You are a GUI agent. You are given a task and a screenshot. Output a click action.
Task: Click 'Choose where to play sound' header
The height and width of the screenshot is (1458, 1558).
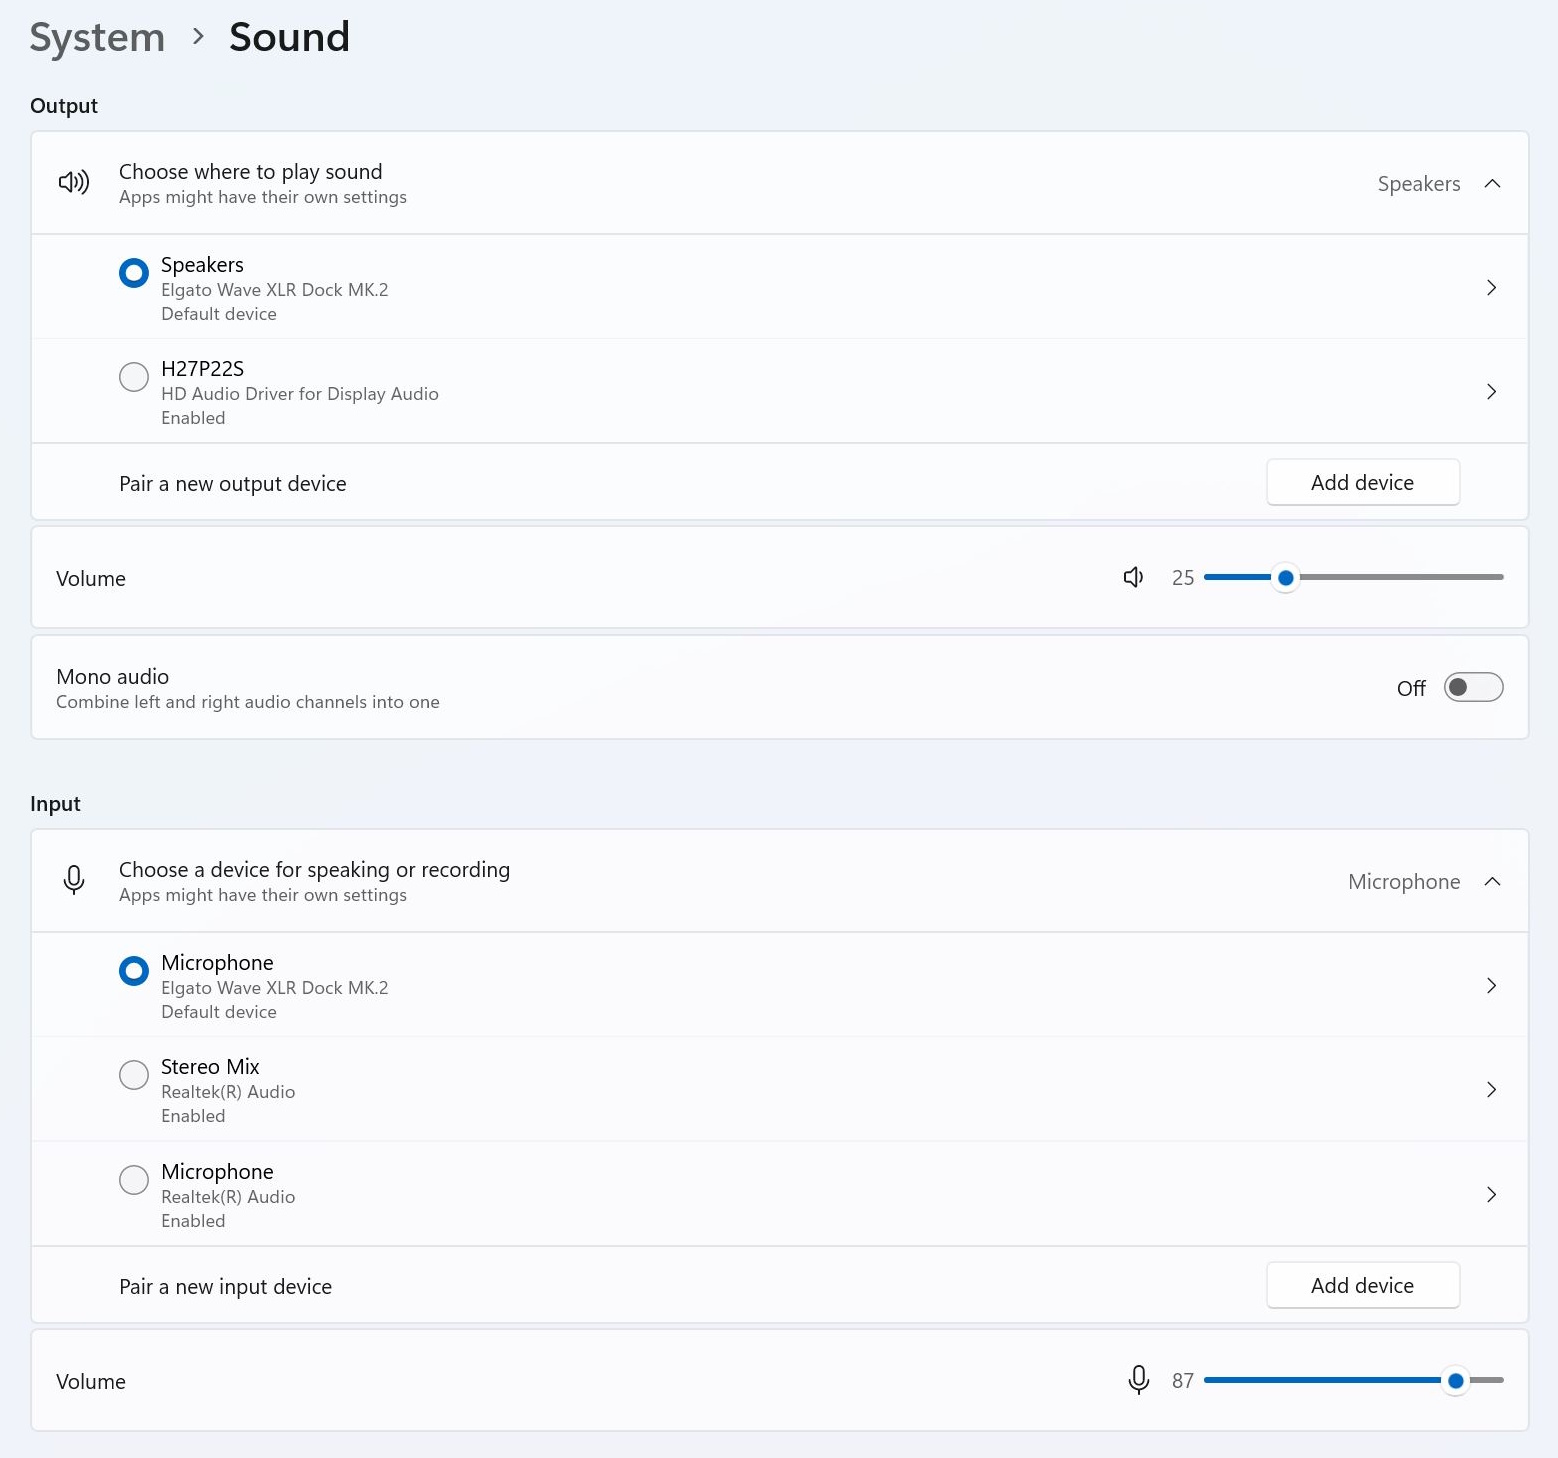coord(250,172)
